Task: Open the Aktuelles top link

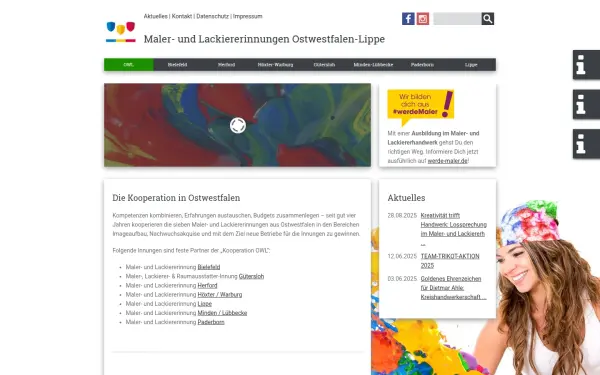Action: pyautogui.click(x=155, y=16)
